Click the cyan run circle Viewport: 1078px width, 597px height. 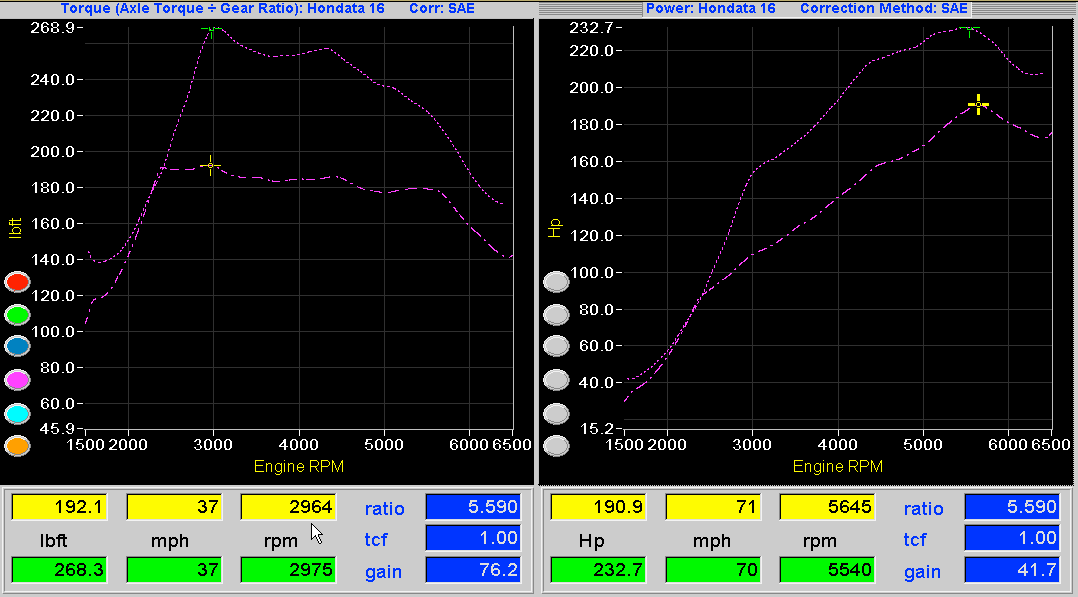18,413
